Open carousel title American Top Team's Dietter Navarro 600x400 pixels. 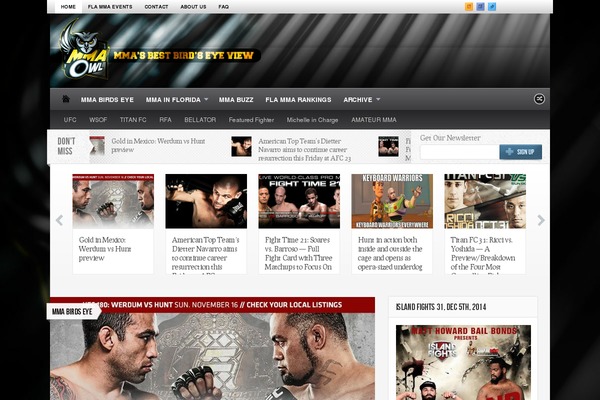[x=205, y=253]
